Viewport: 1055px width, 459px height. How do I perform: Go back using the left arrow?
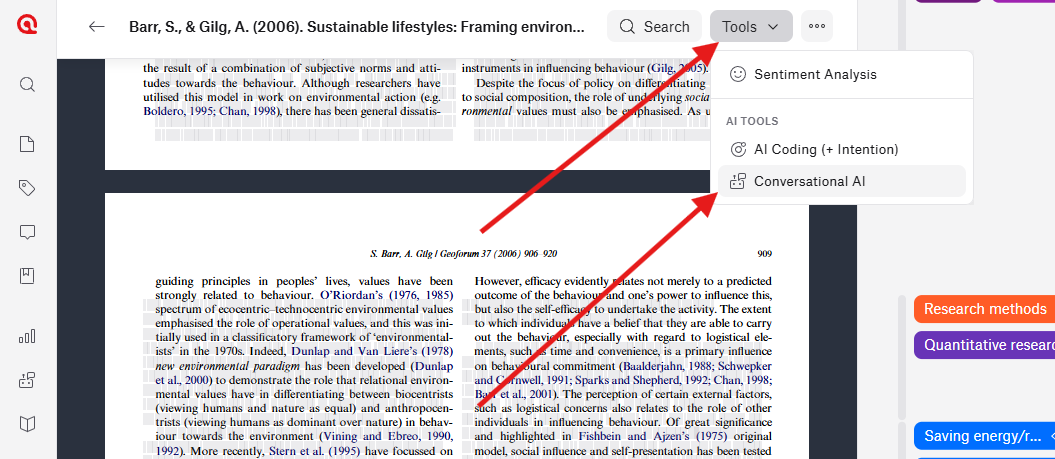[x=97, y=26]
